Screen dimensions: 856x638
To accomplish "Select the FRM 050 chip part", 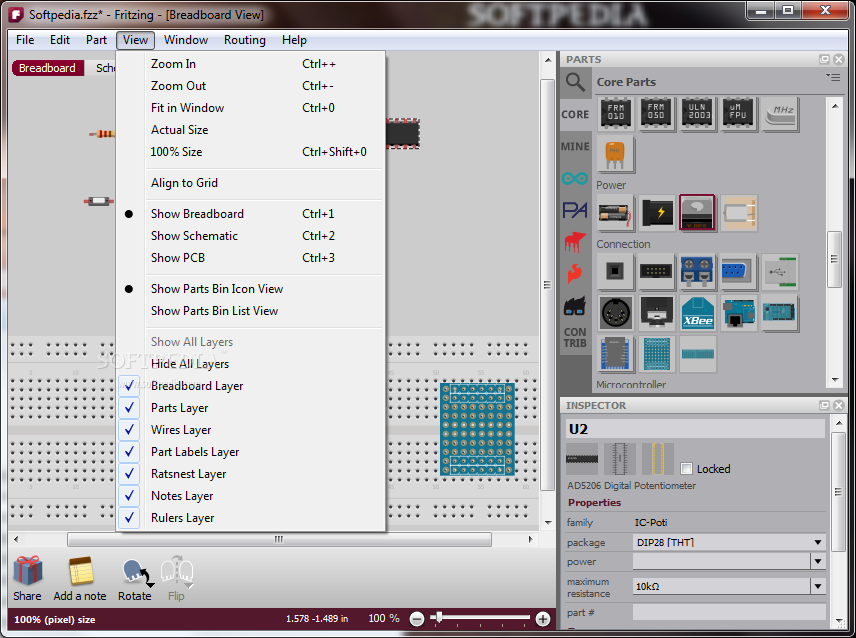I will pos(656,114).
